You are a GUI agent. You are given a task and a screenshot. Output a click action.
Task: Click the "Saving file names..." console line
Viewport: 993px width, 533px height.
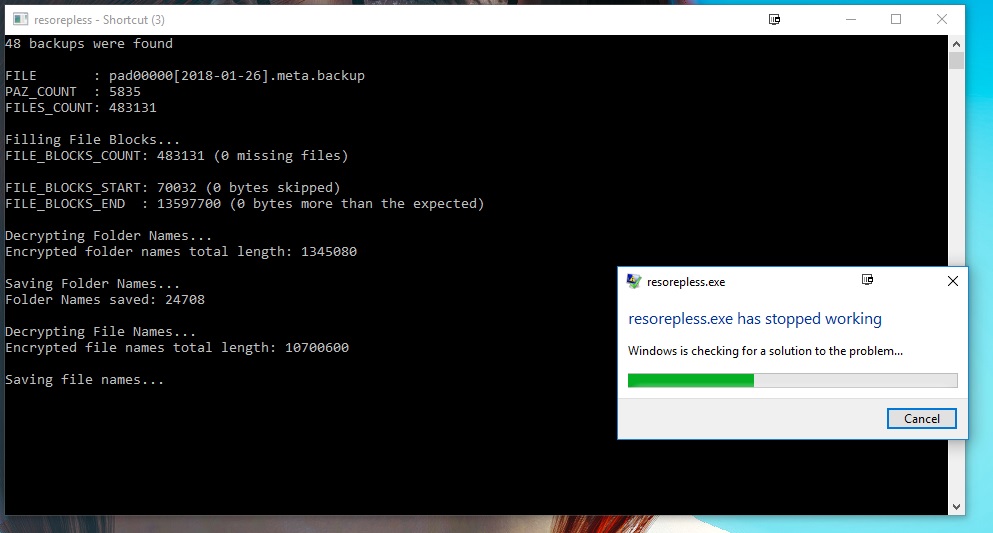pos(85,380)
